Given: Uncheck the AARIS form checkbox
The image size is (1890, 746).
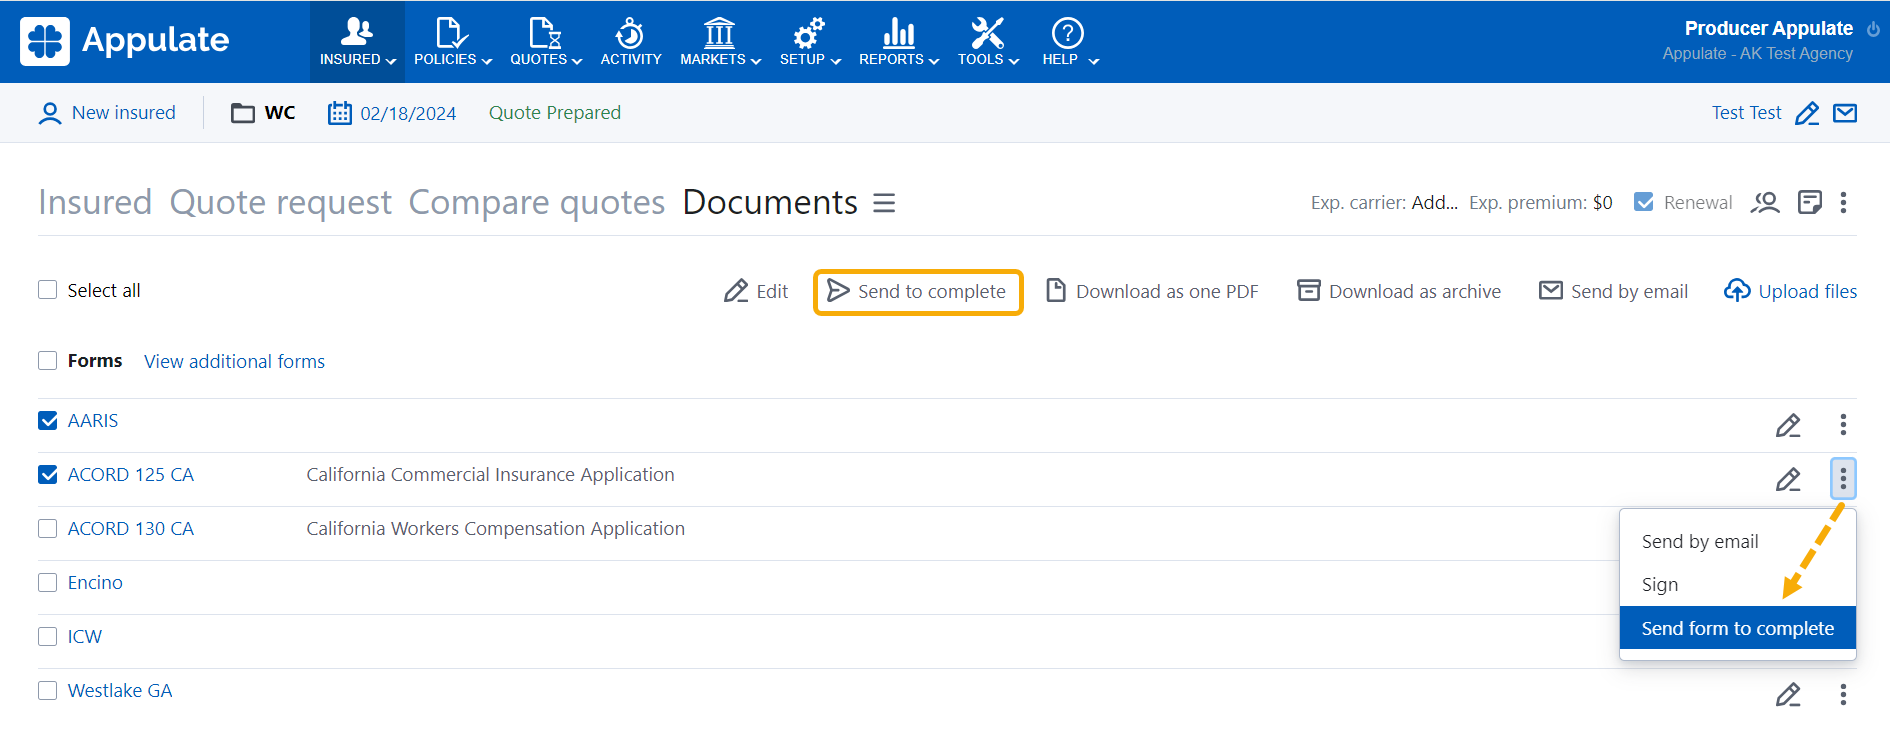Looking at the screenshot, I should [x=48, y=421].
